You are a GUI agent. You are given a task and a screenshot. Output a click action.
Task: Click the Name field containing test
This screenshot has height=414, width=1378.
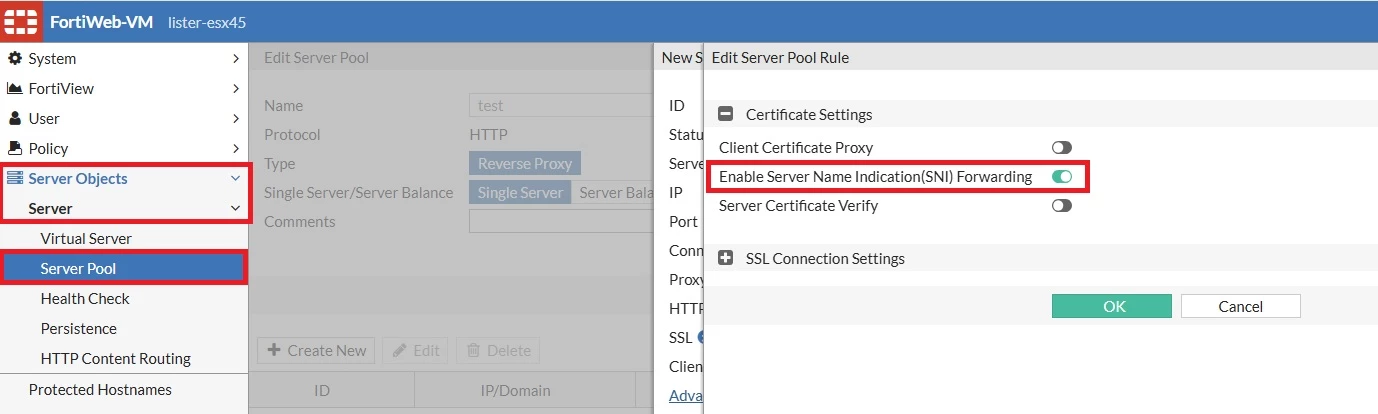(561, 105)
